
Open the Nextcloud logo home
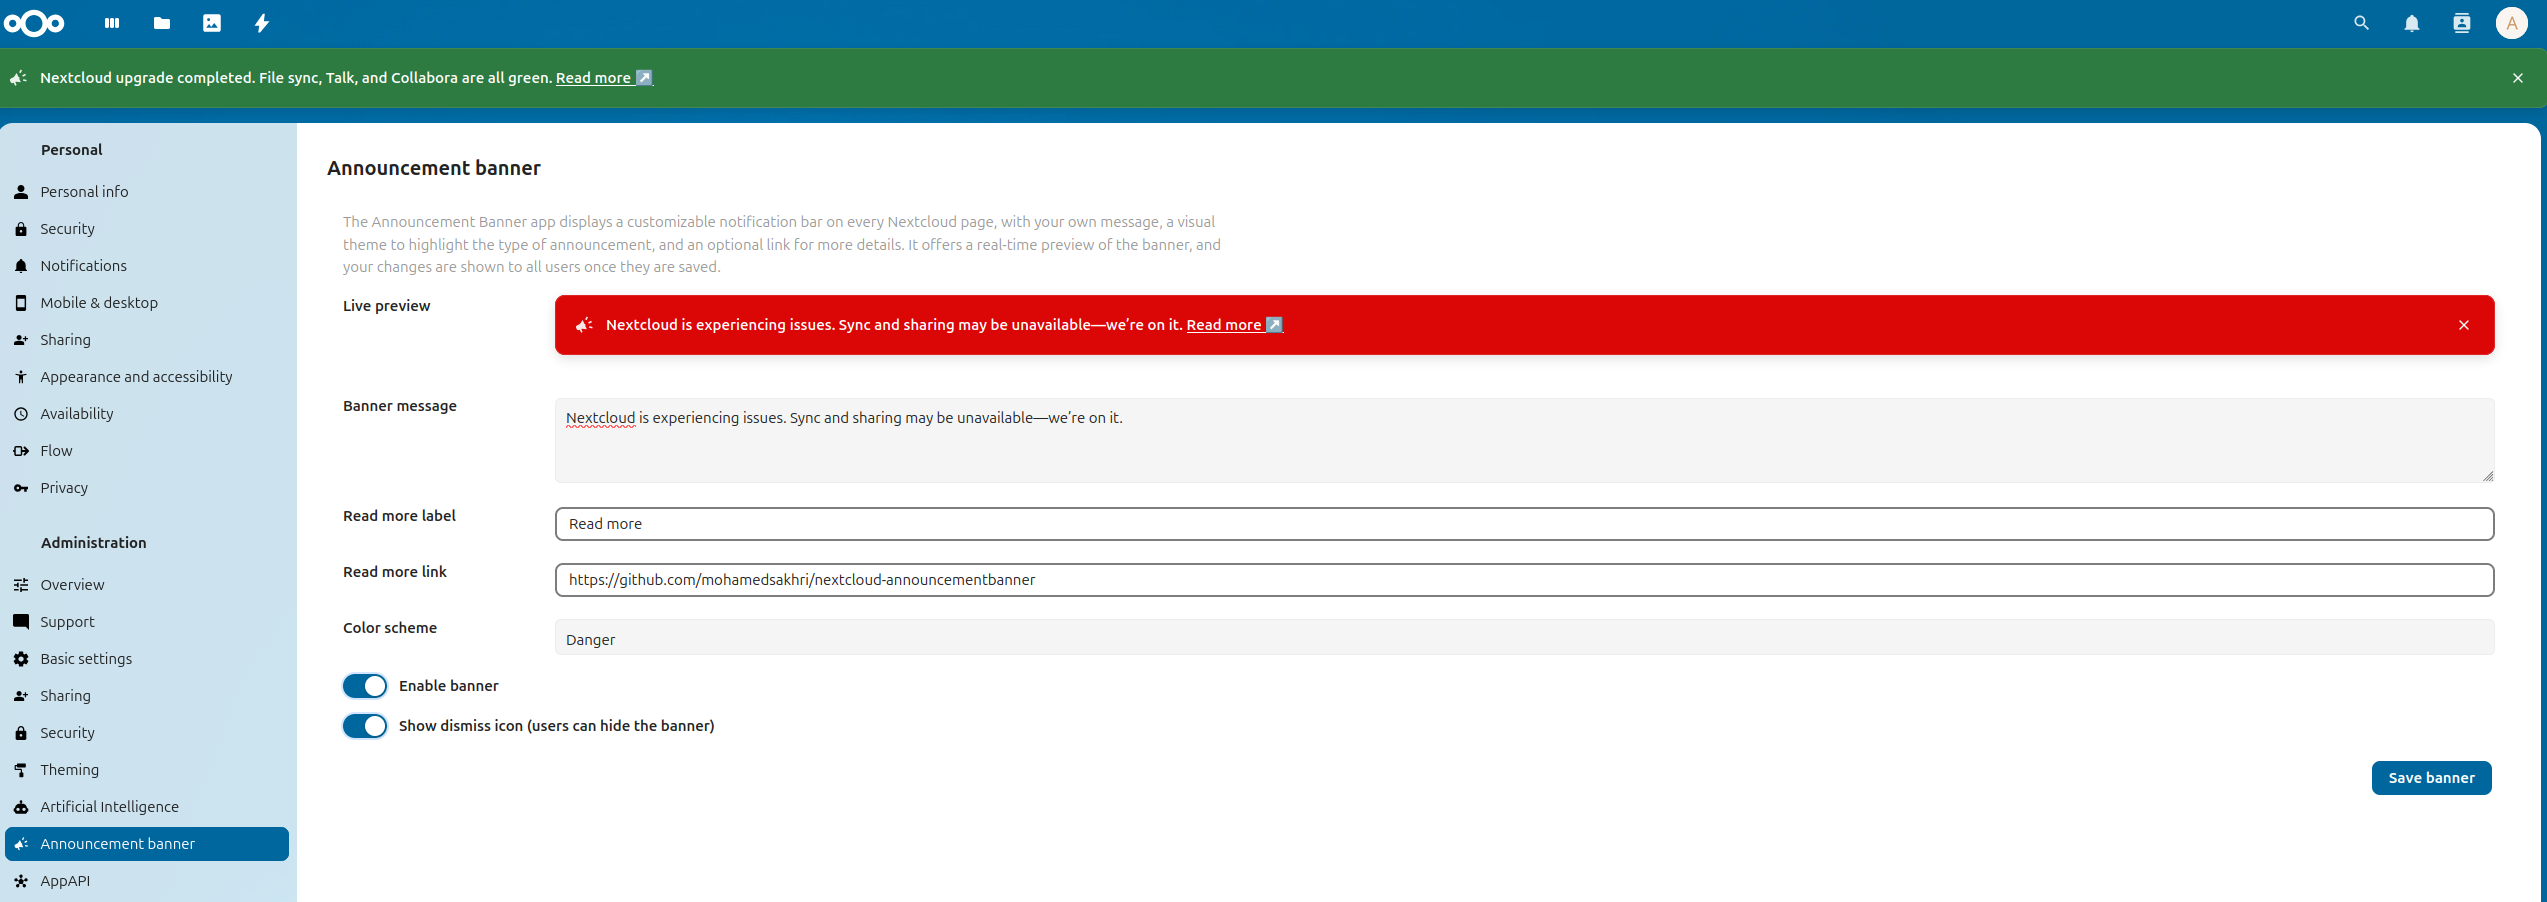(x=34, y=23)
